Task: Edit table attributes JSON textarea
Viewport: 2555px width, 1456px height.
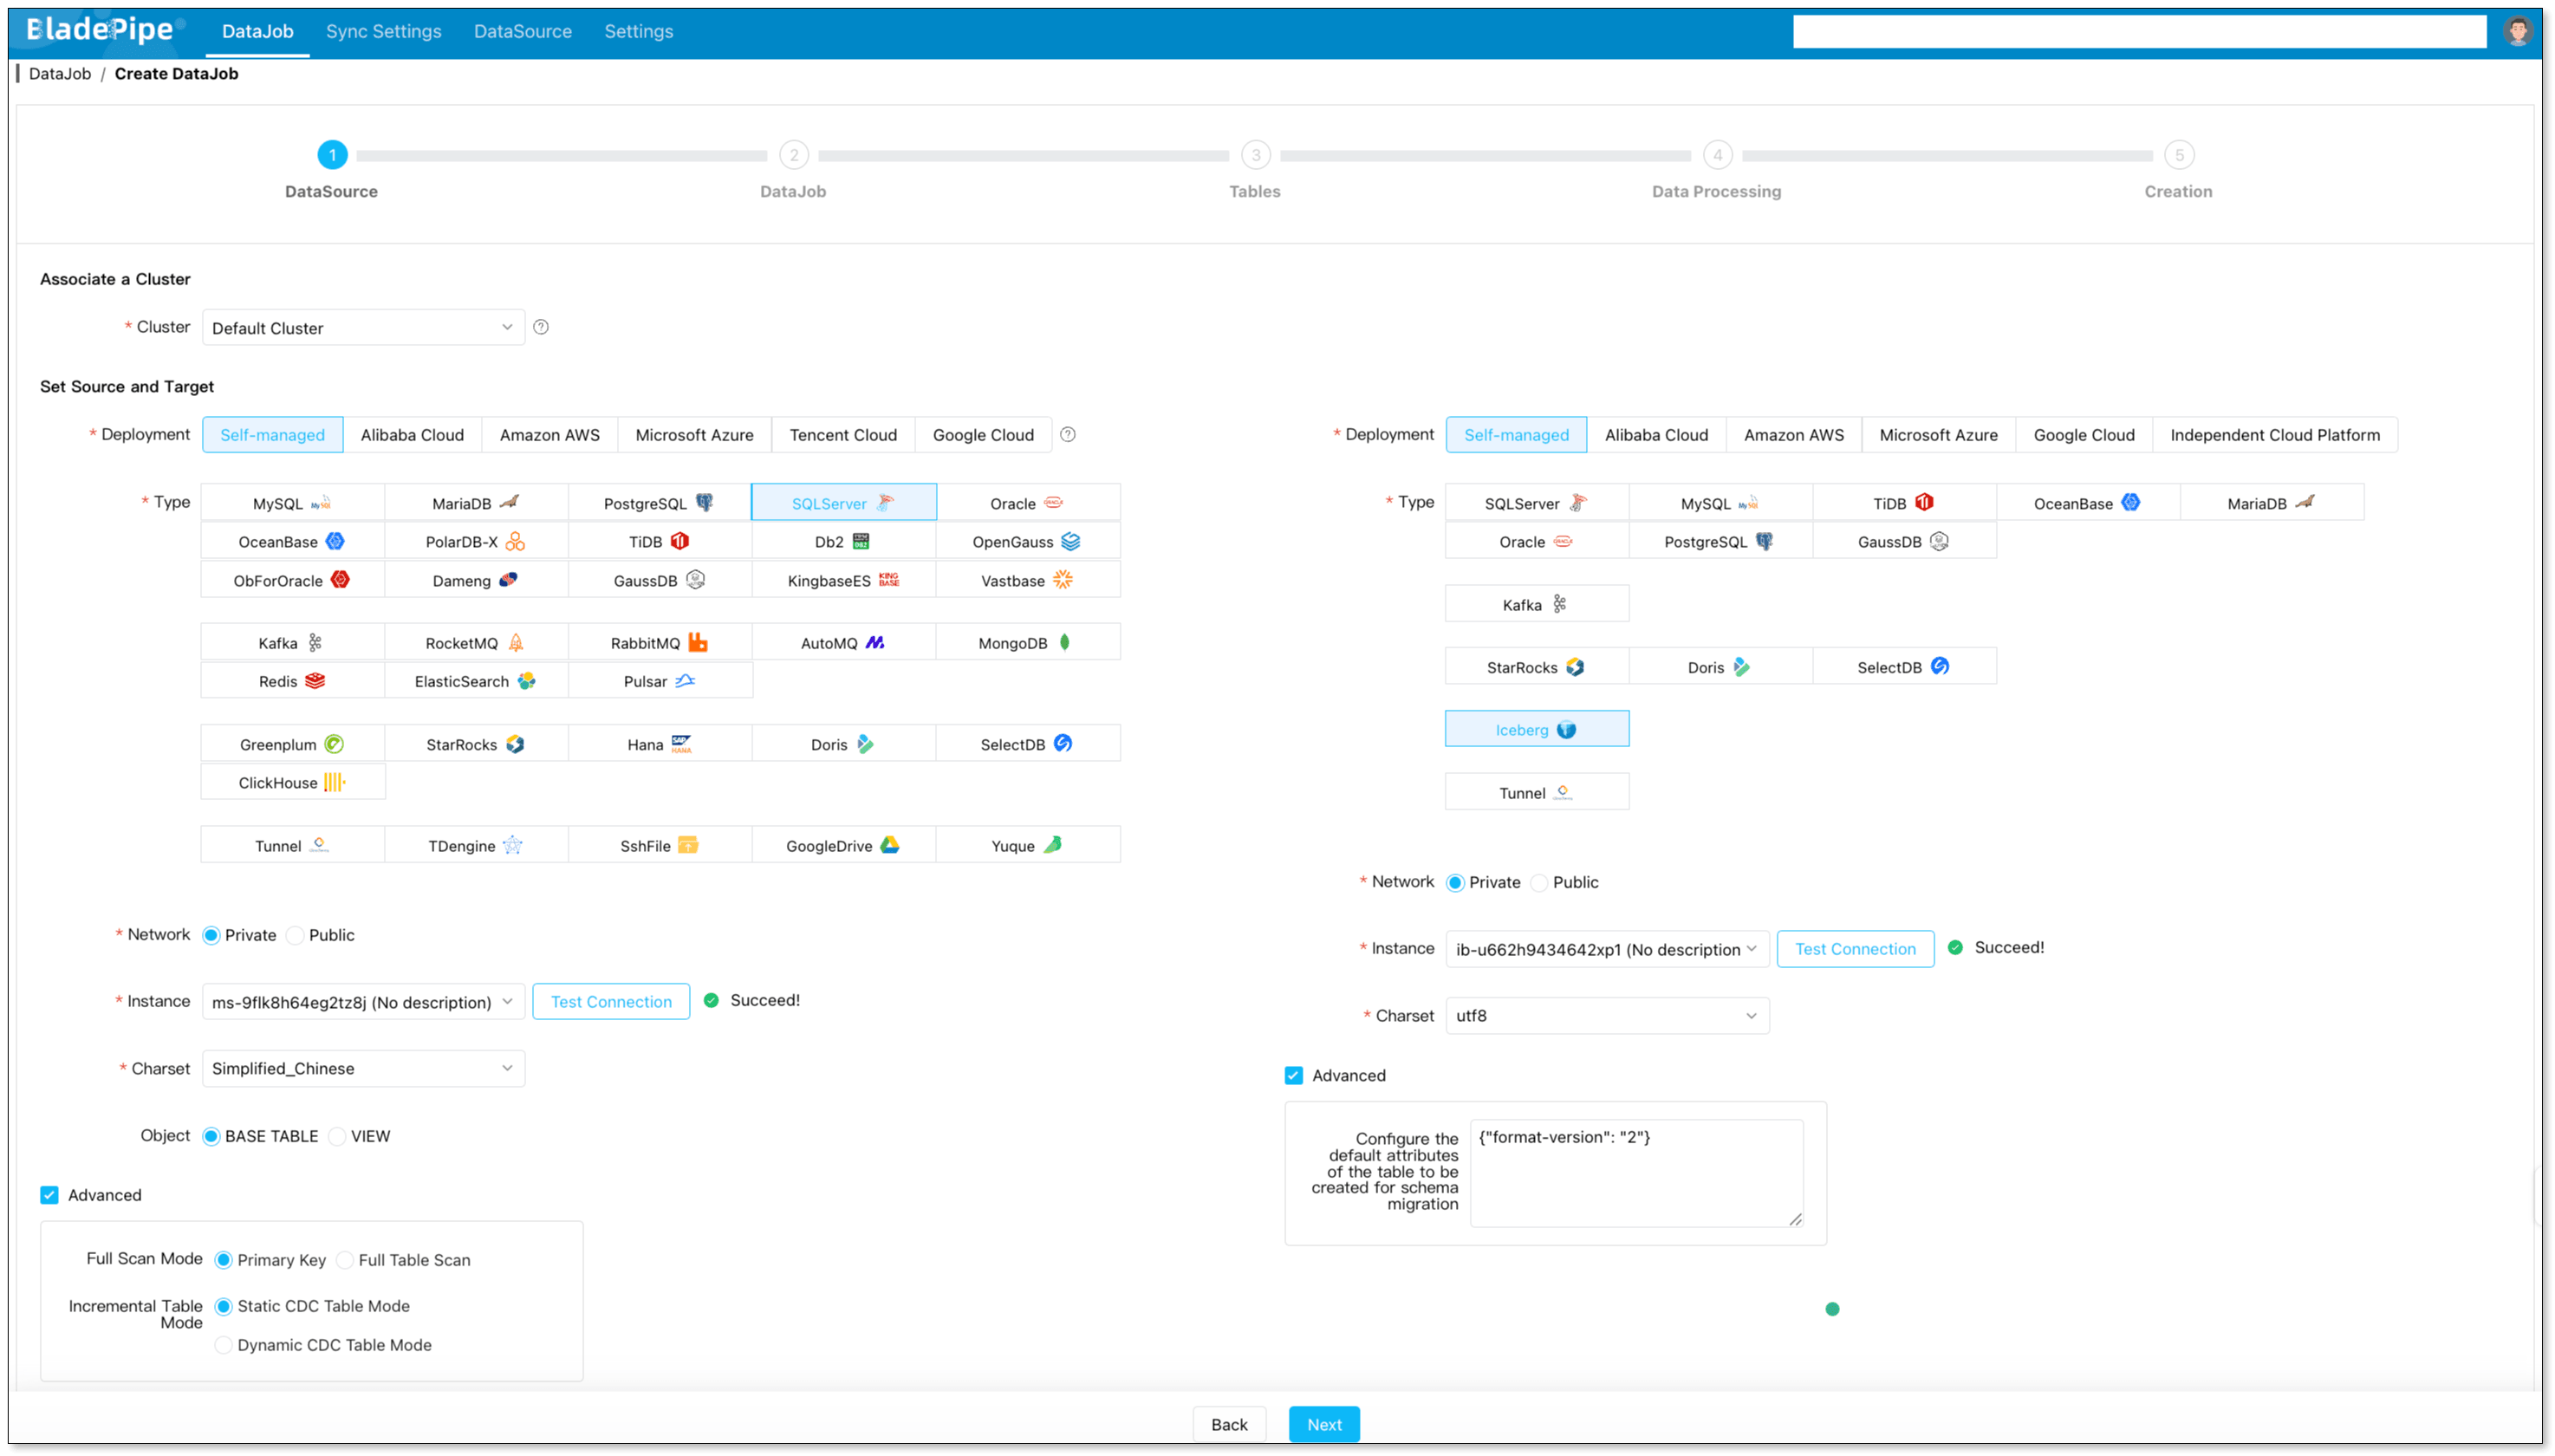Action: [1636, 1173]
